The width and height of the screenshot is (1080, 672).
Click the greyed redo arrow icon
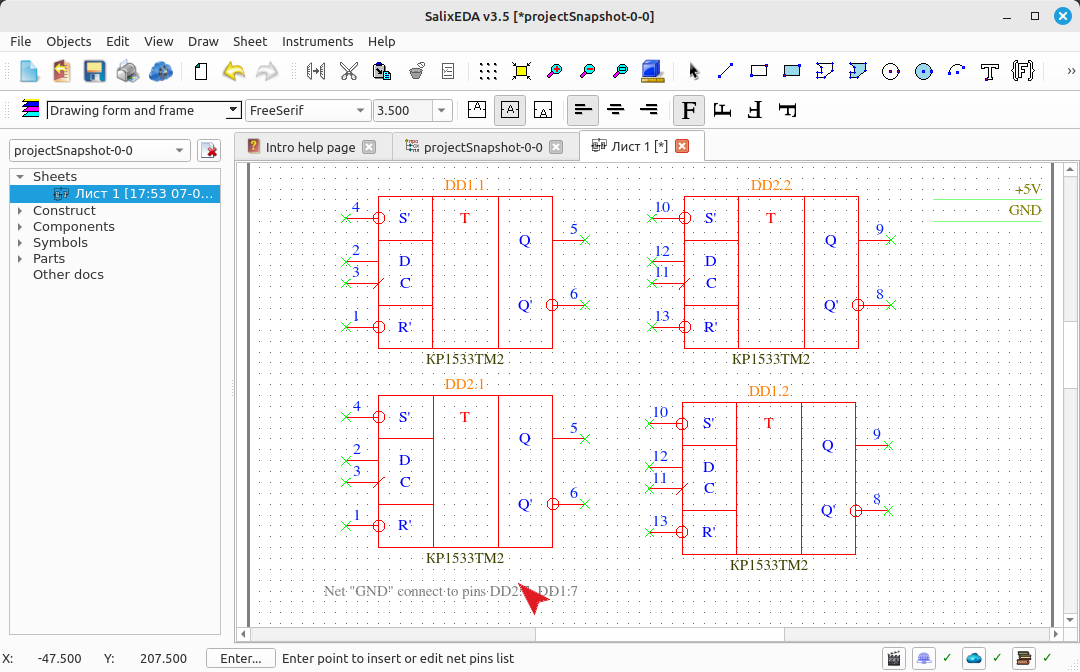267,71
